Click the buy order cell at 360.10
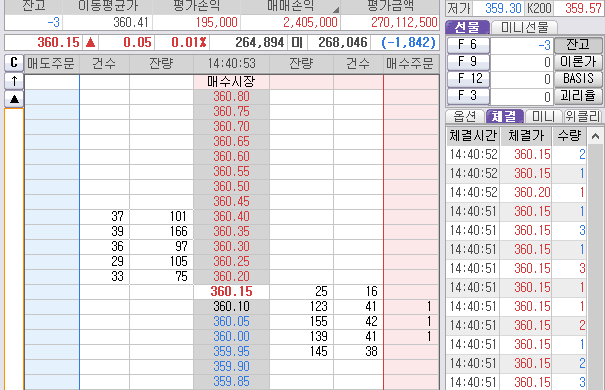Image resolution: width=605 pixels, height=390 pixels. pyautogui.click(x=411, y=307)
